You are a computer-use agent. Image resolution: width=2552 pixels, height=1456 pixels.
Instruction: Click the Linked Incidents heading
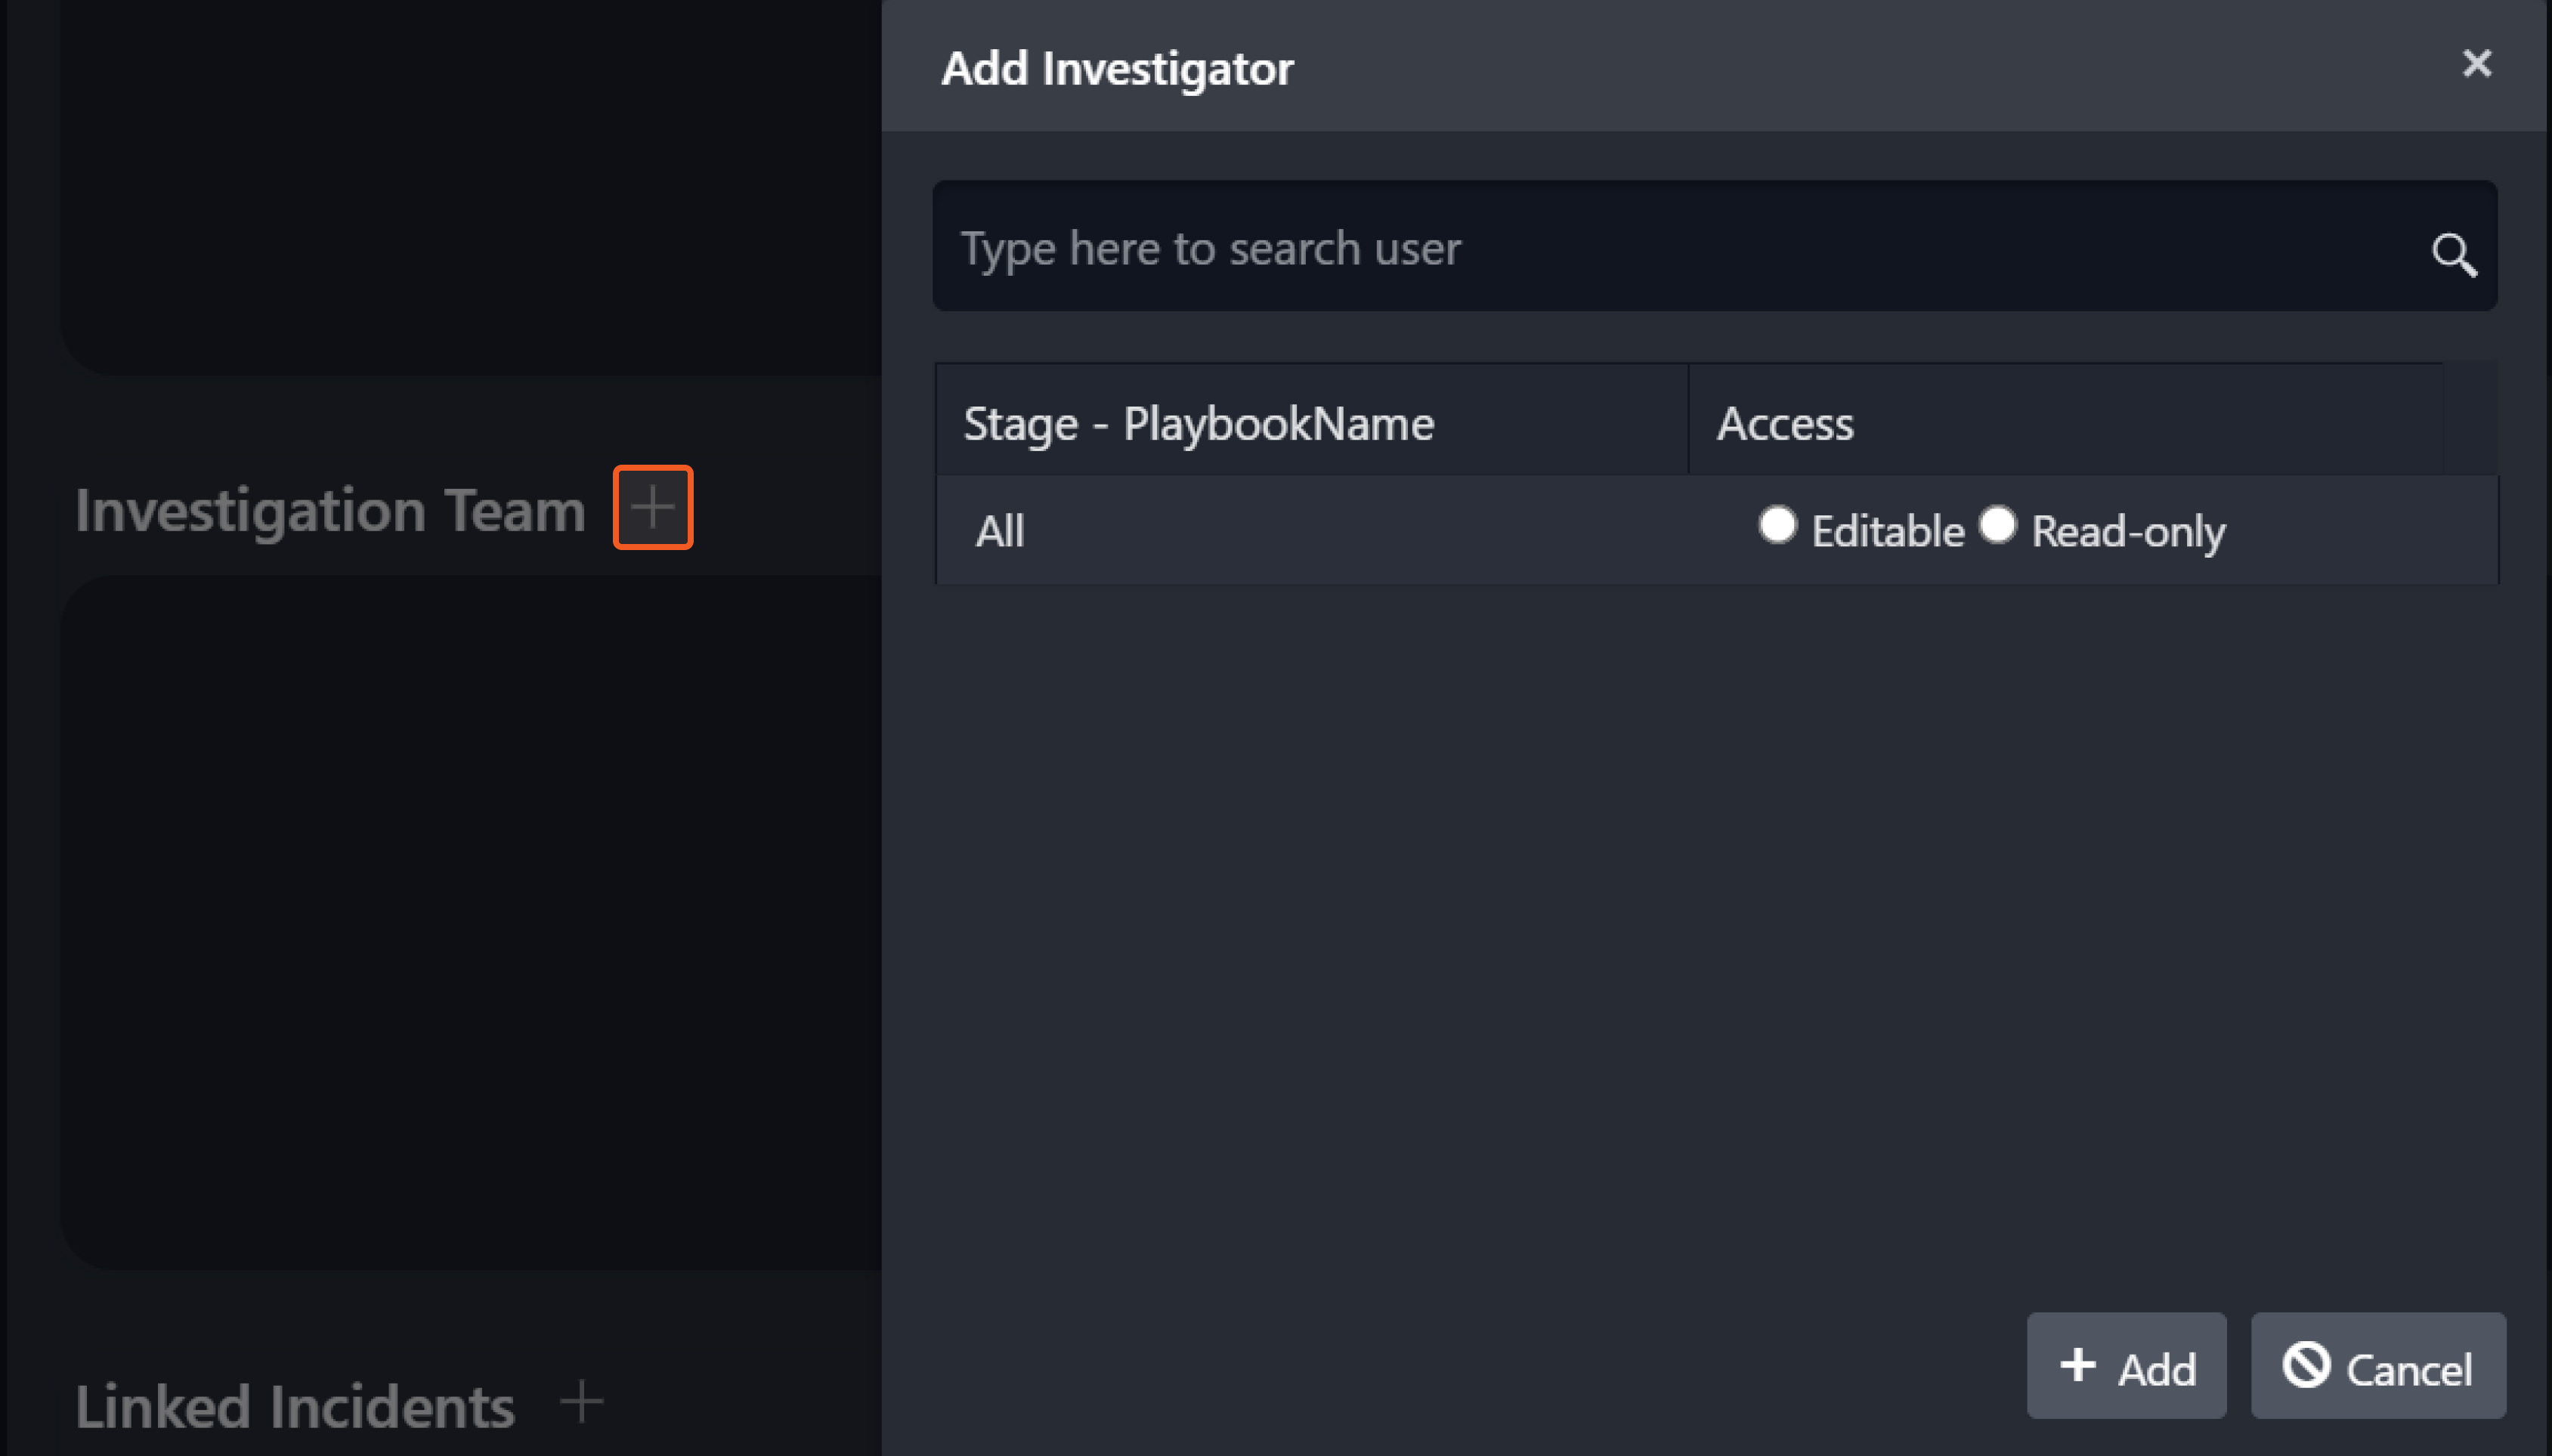295,1406
